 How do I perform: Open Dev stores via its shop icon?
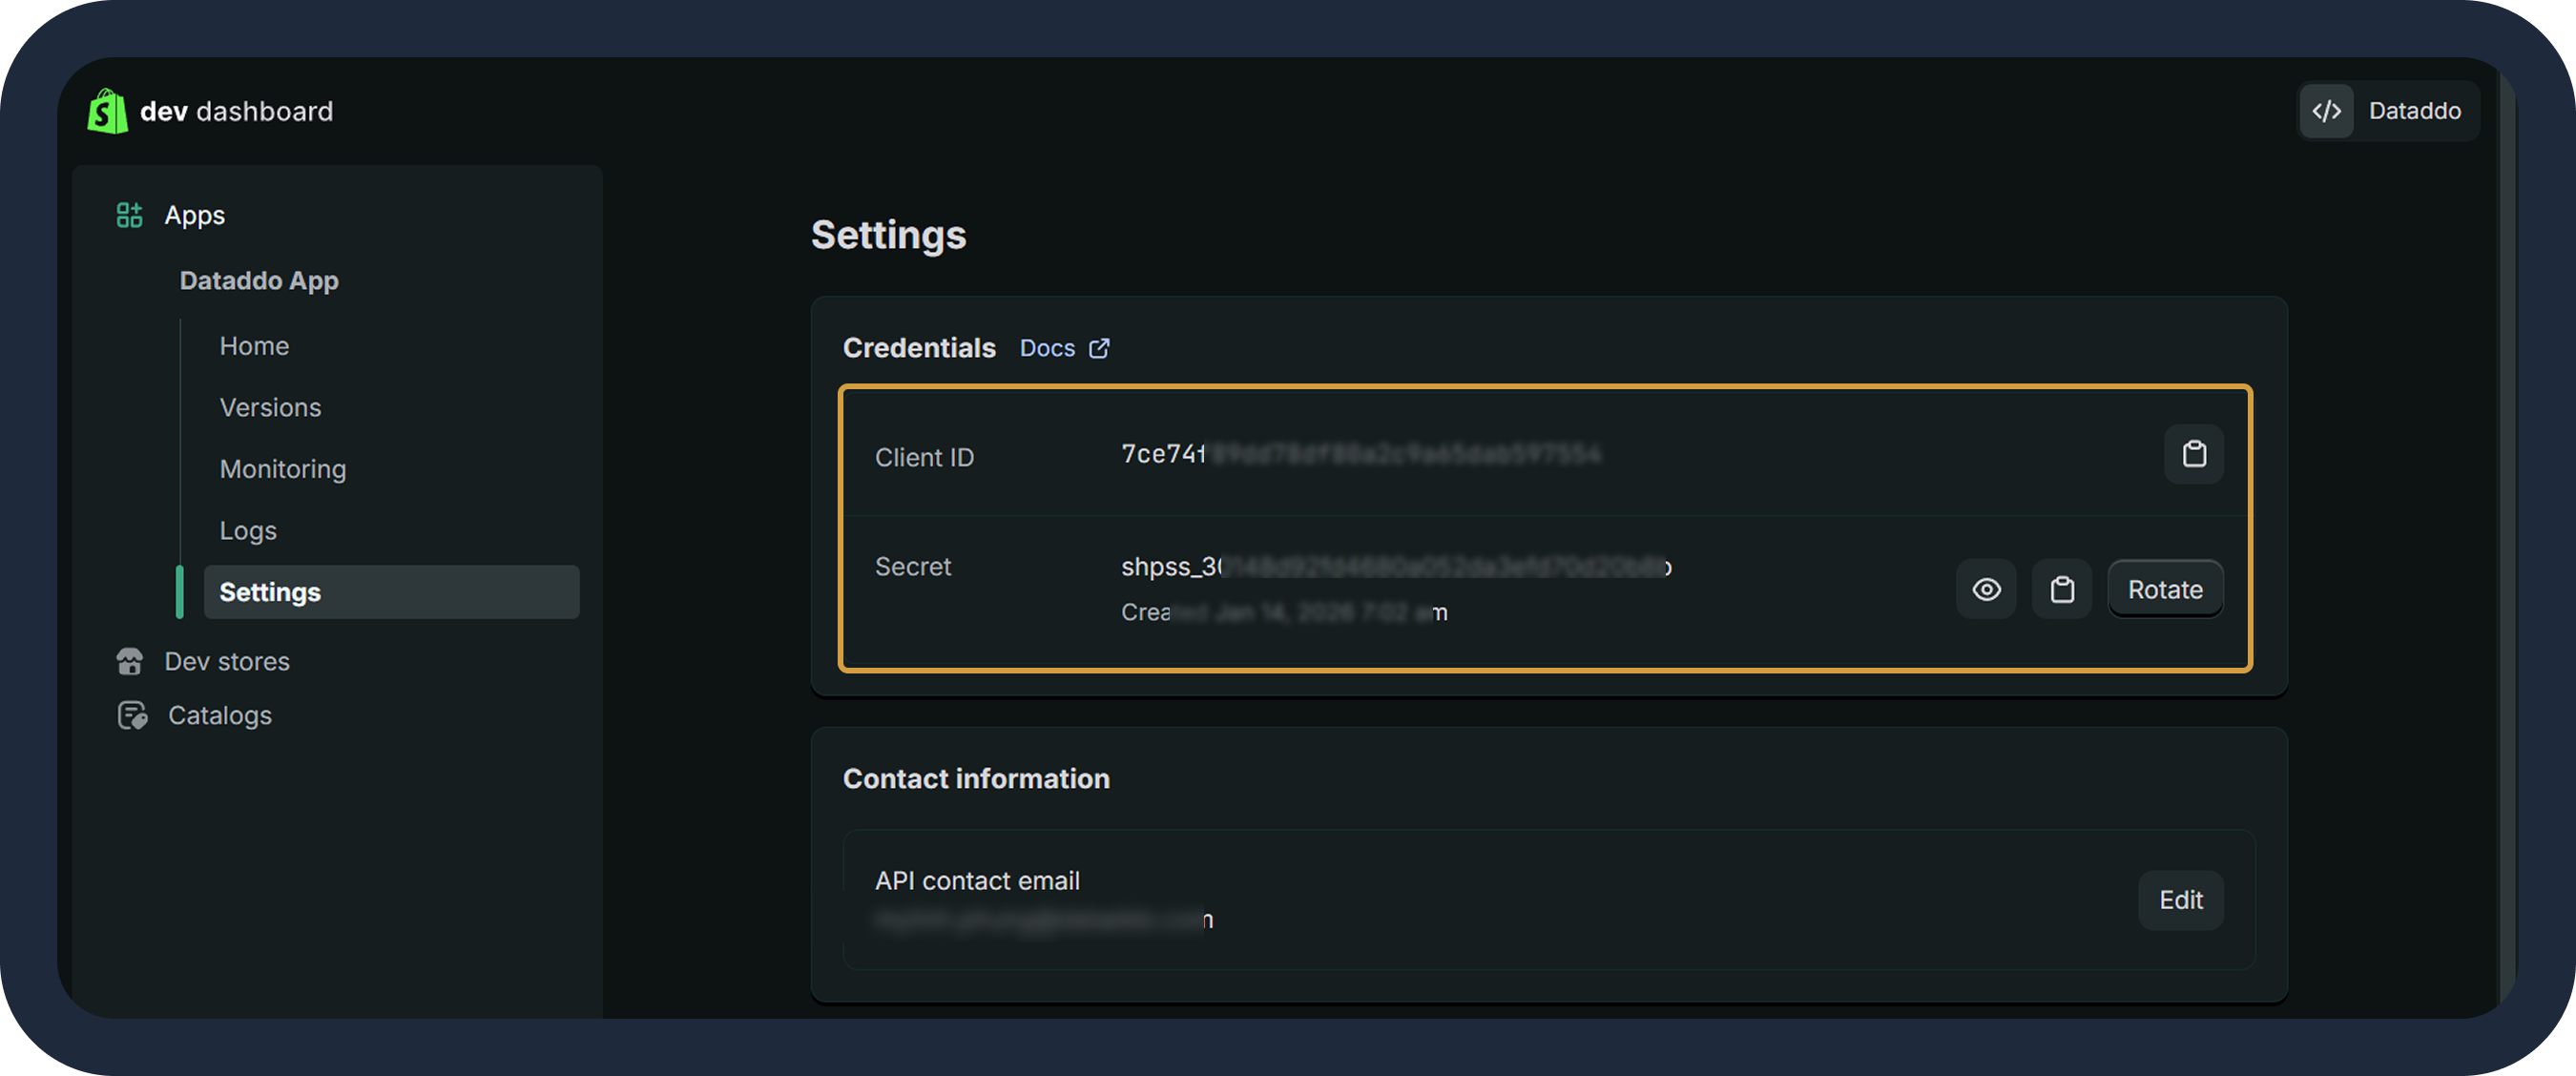[x=131, y=661]
